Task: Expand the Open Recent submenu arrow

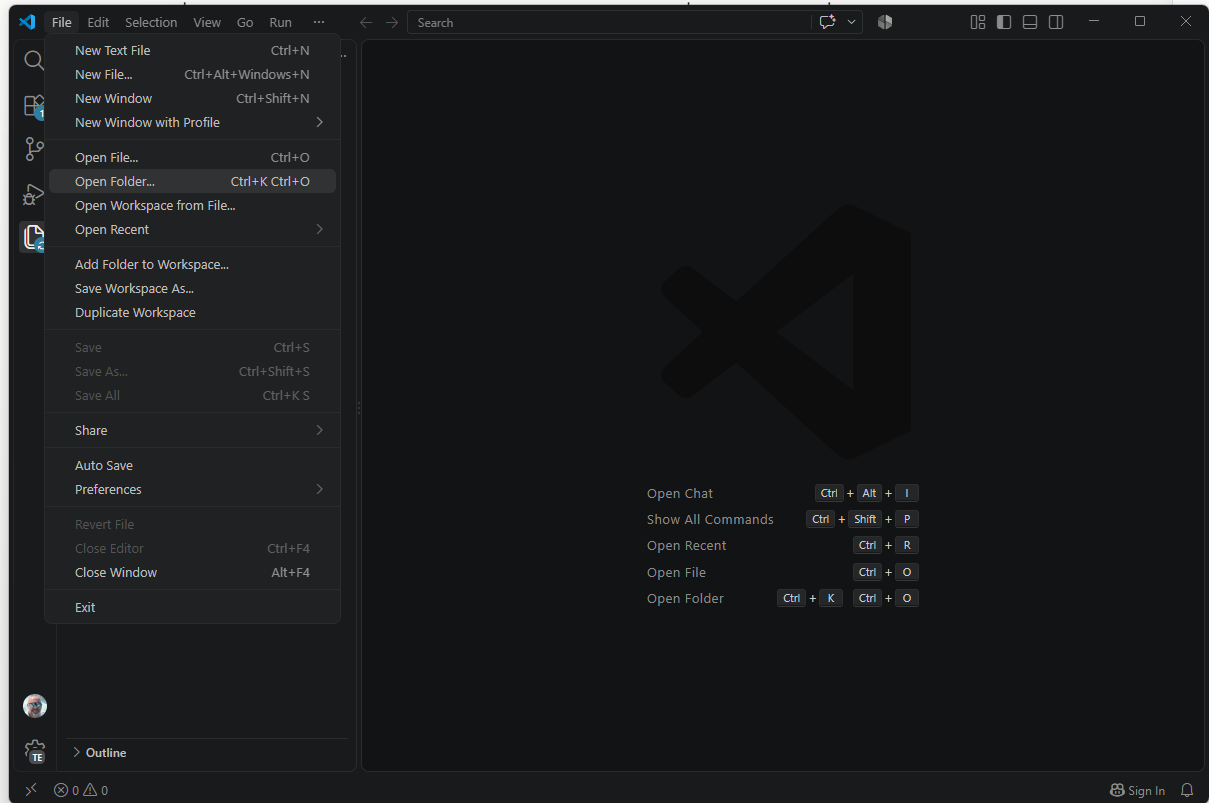Action: pos(320,229)
